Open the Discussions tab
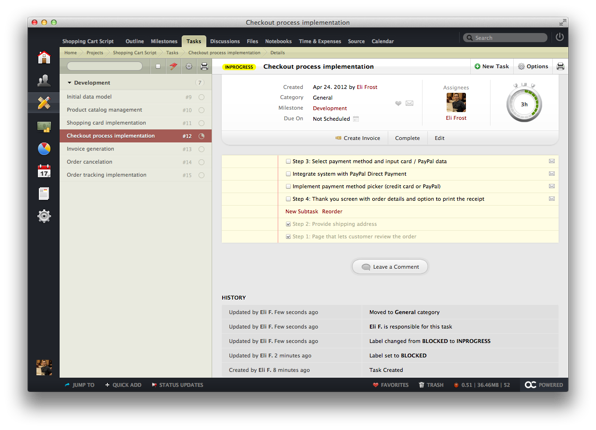Image resolution: width=596 pixels, height=430 pixels. [x=225, y=41]
